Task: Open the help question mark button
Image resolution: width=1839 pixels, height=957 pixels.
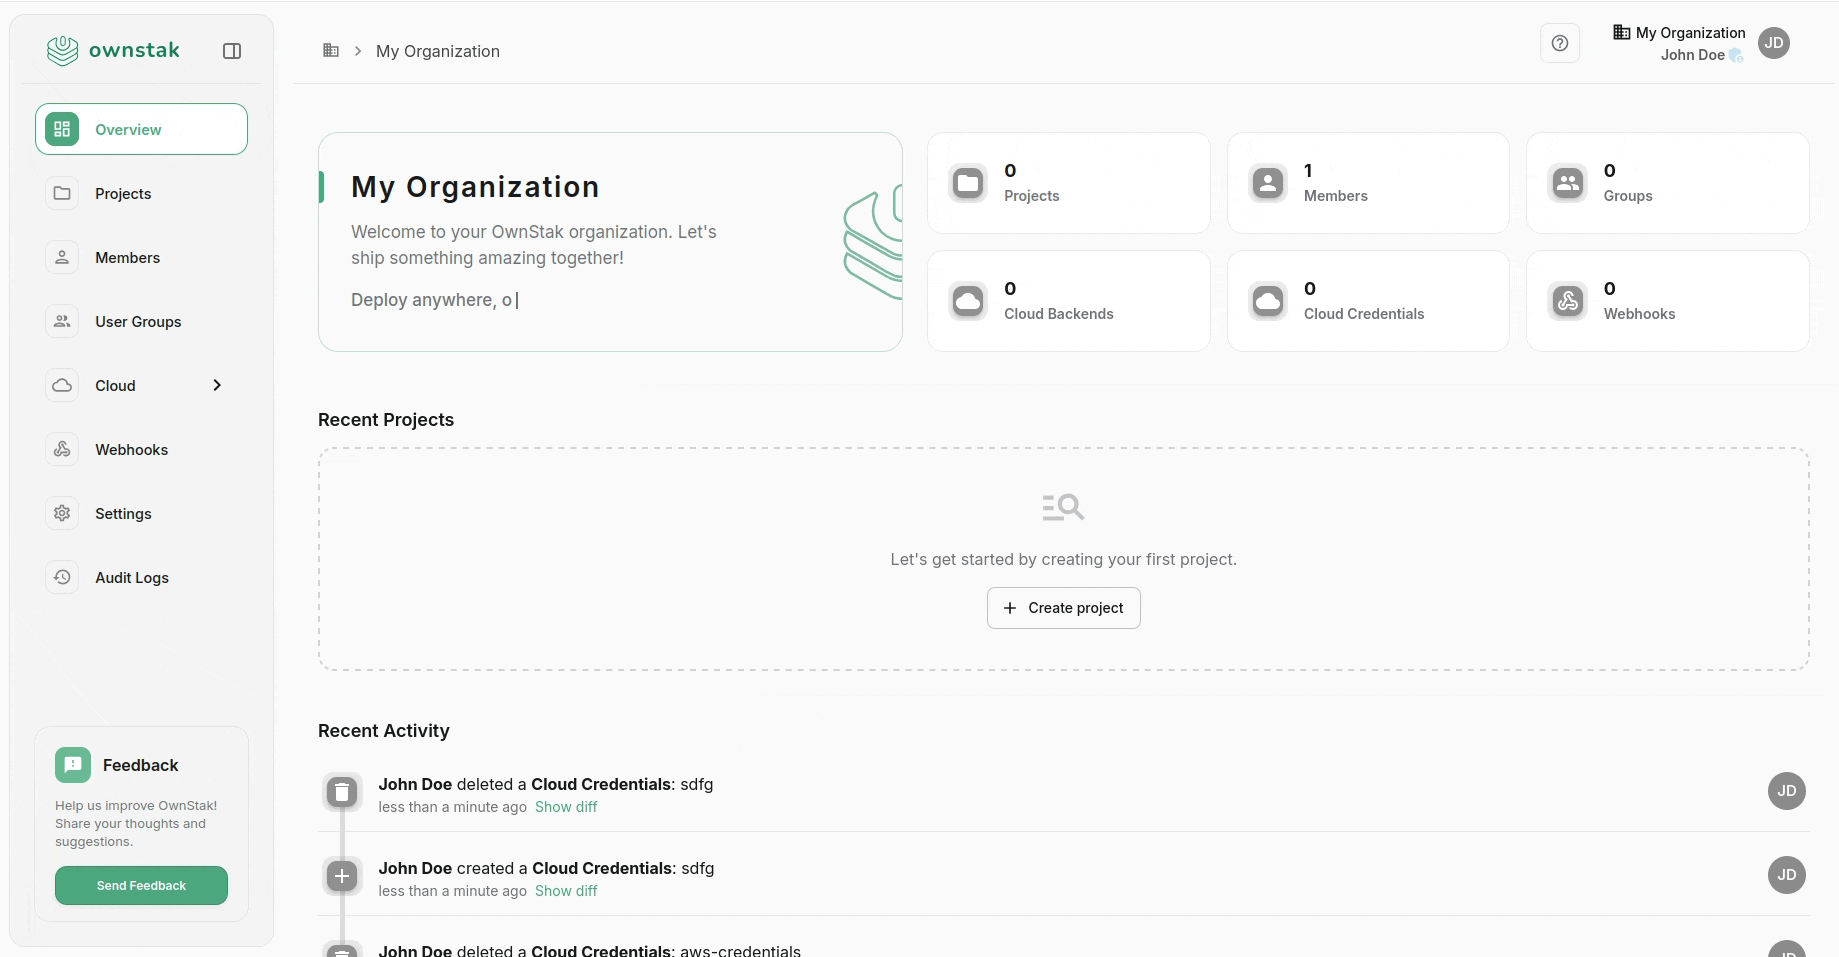Action: click(1560, 43)
